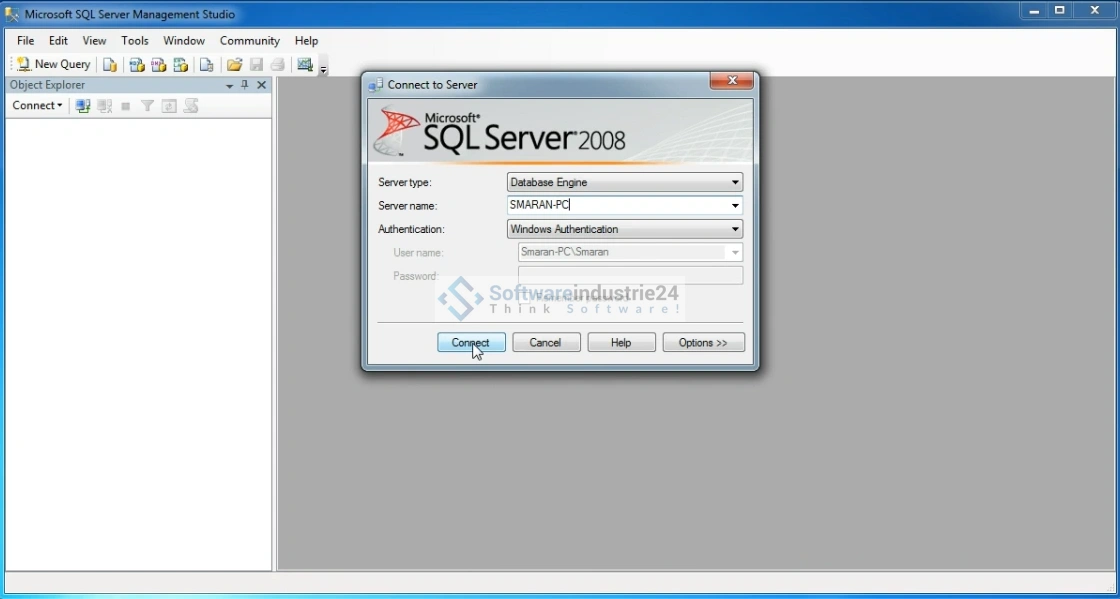The height and width of the screenshot is (599, 1120).
Task: Open the Connect dropdown in Object Explorer
Action: coord(37,106)
